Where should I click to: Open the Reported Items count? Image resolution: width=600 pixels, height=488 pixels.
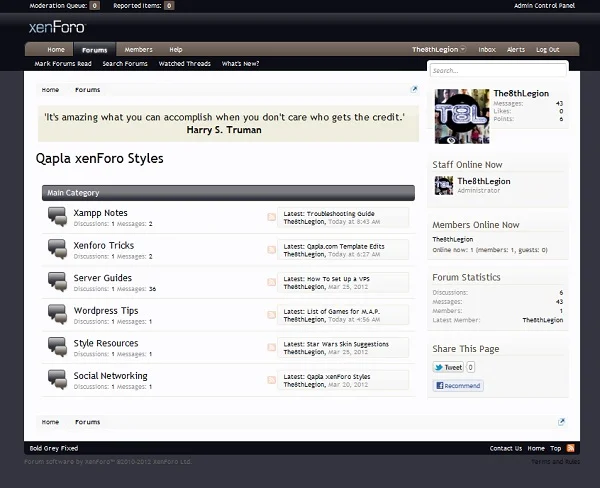169,6
